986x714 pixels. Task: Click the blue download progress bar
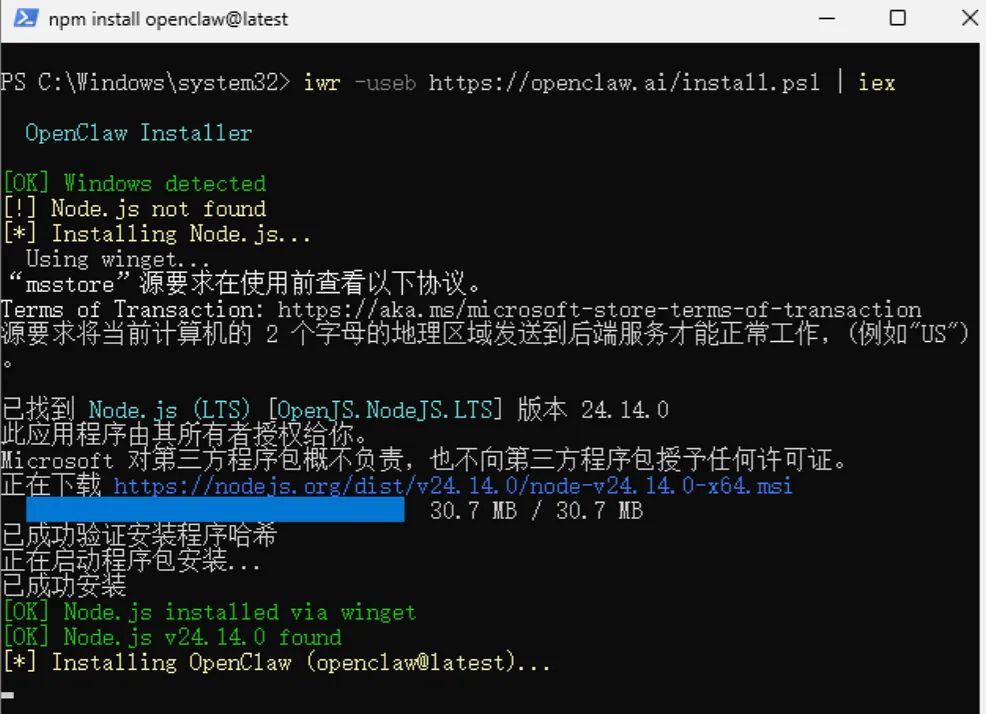pyautogui.click(x=215, y=510)
